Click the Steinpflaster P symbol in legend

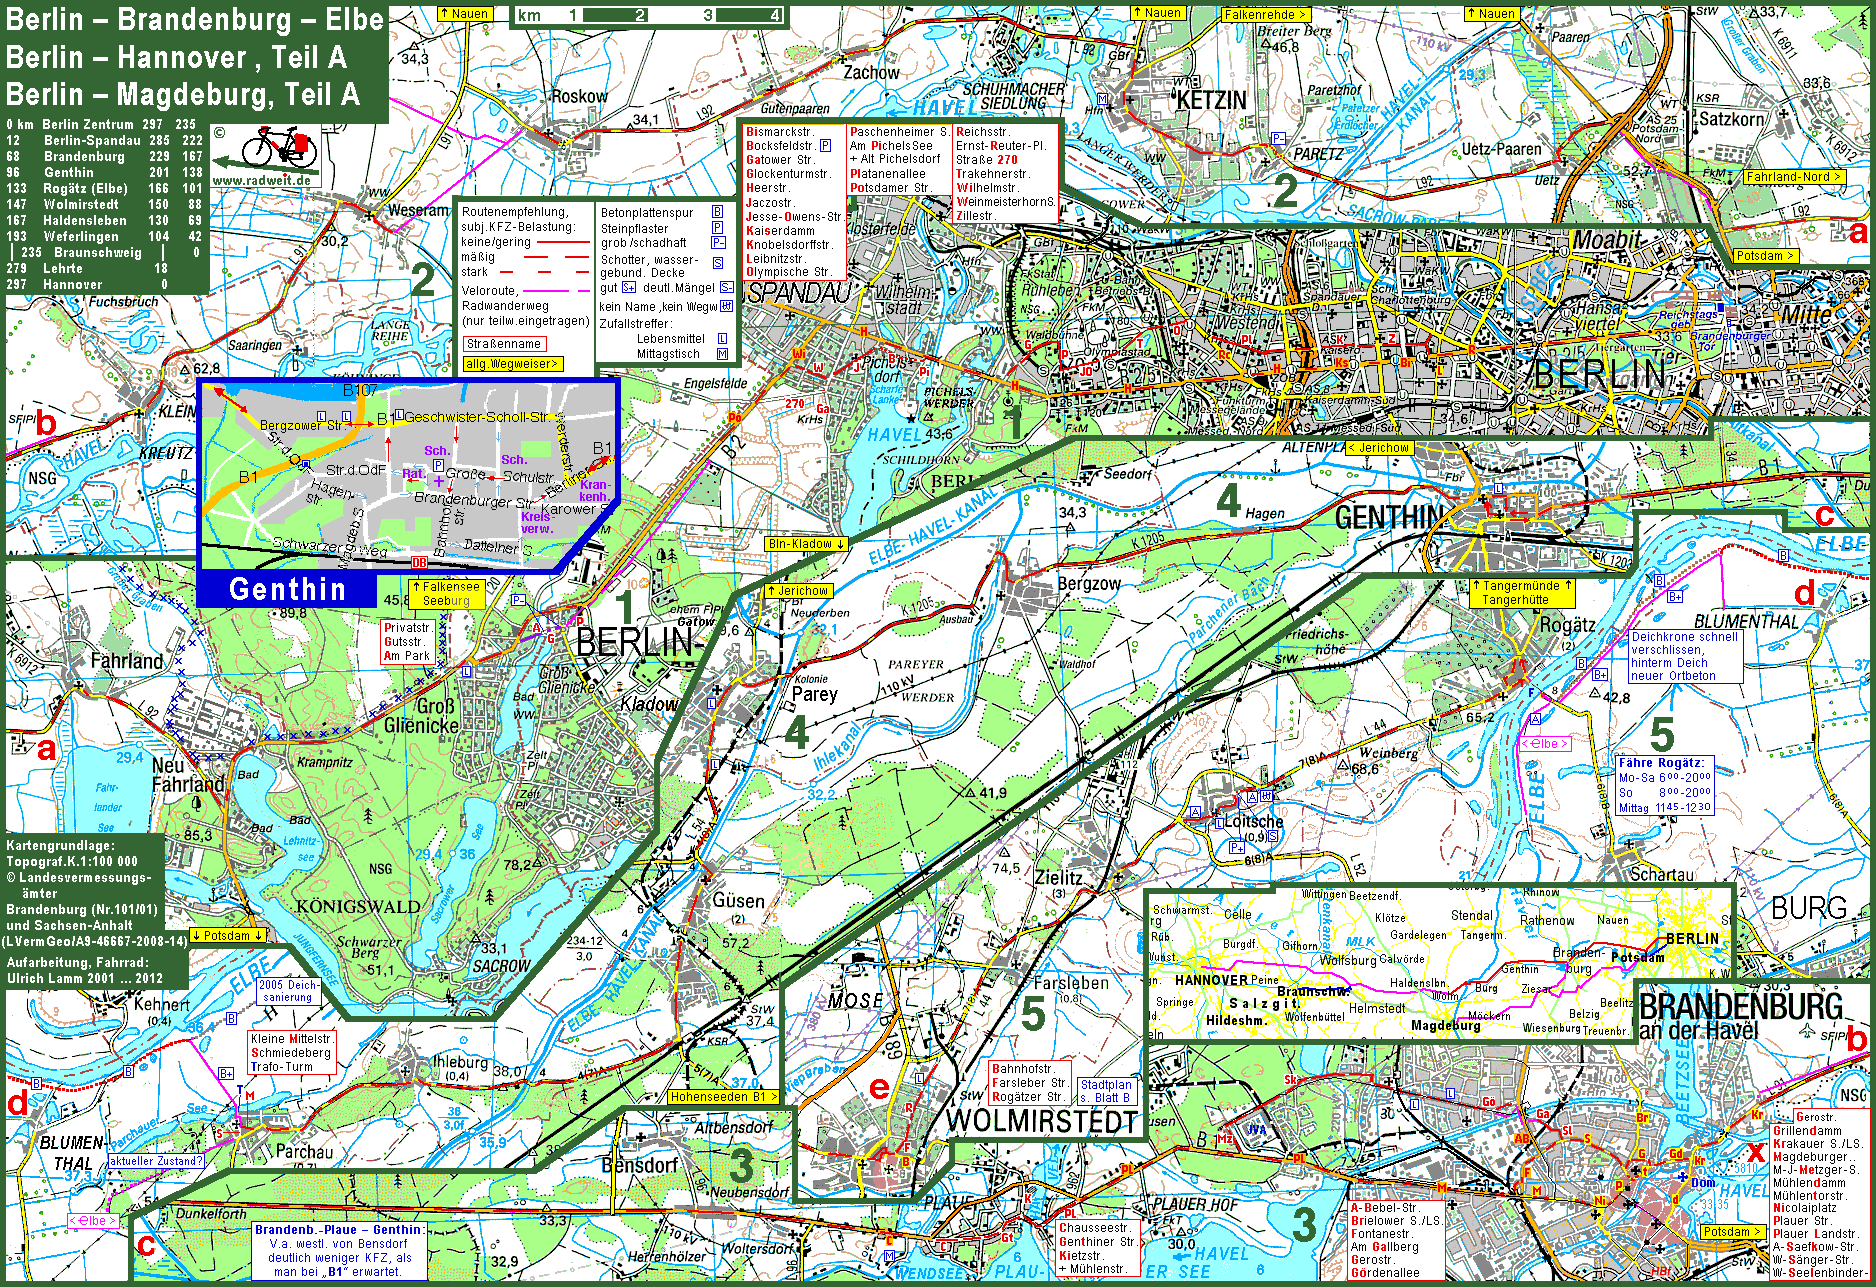[717, 228]
